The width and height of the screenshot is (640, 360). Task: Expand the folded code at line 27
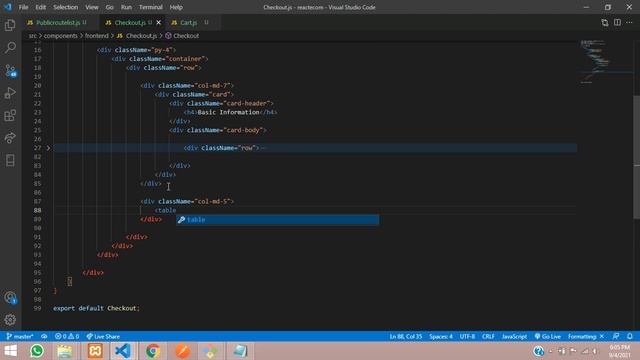(48, 148)
